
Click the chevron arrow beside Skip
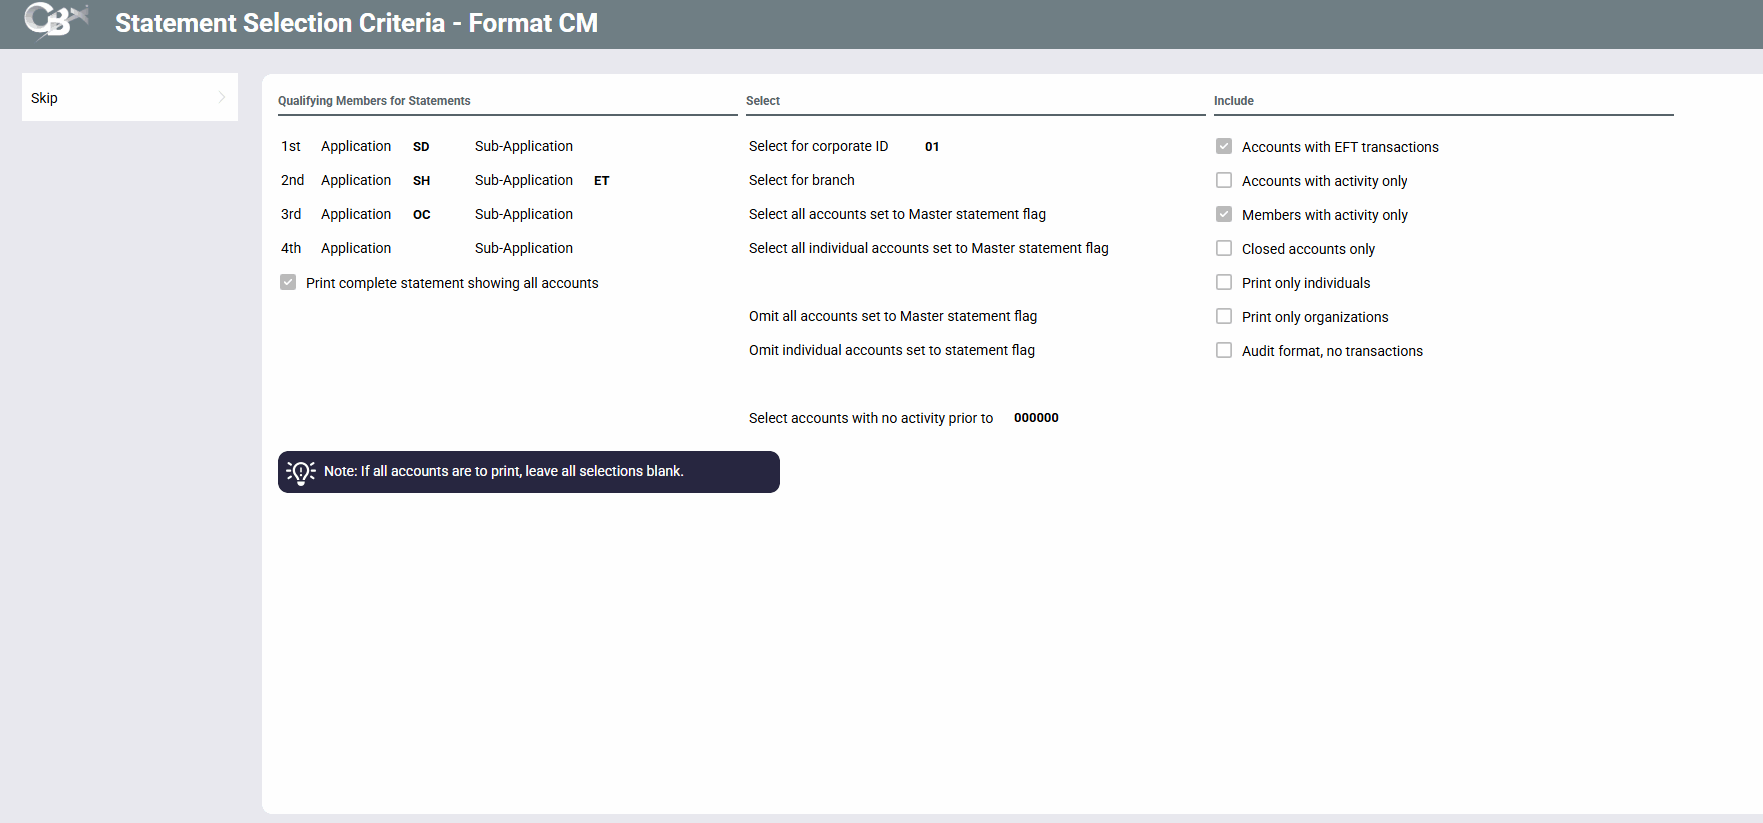tap(221, 97)
